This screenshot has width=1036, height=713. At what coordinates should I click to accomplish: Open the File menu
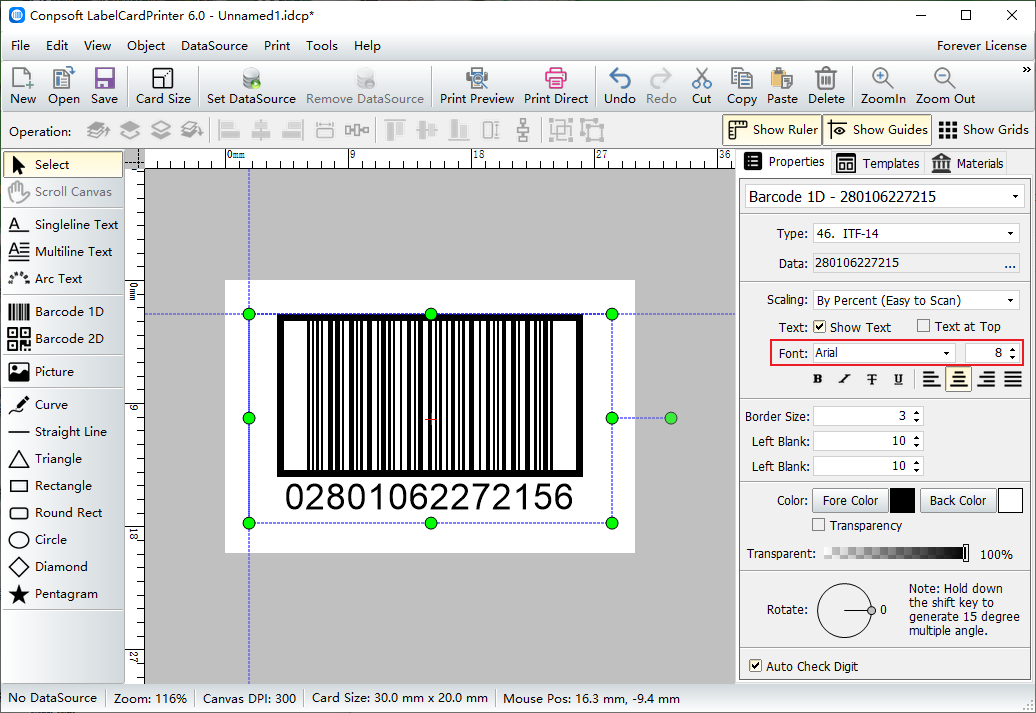coord(20,46)
